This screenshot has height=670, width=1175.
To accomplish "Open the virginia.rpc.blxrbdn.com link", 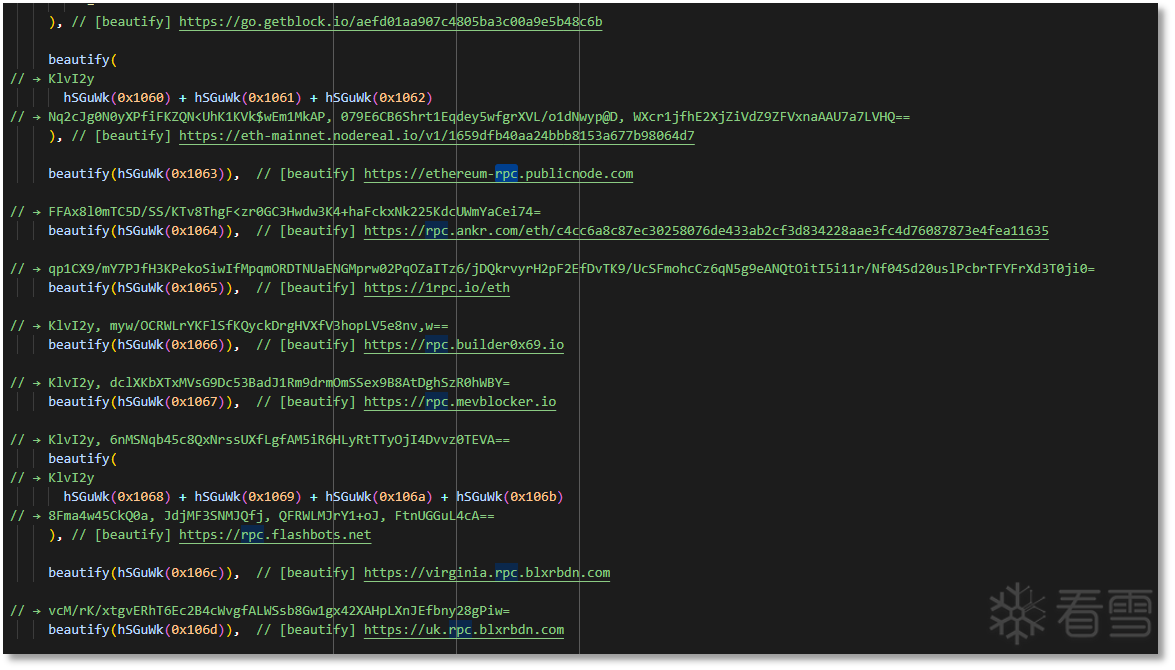I will click(487, 573).
